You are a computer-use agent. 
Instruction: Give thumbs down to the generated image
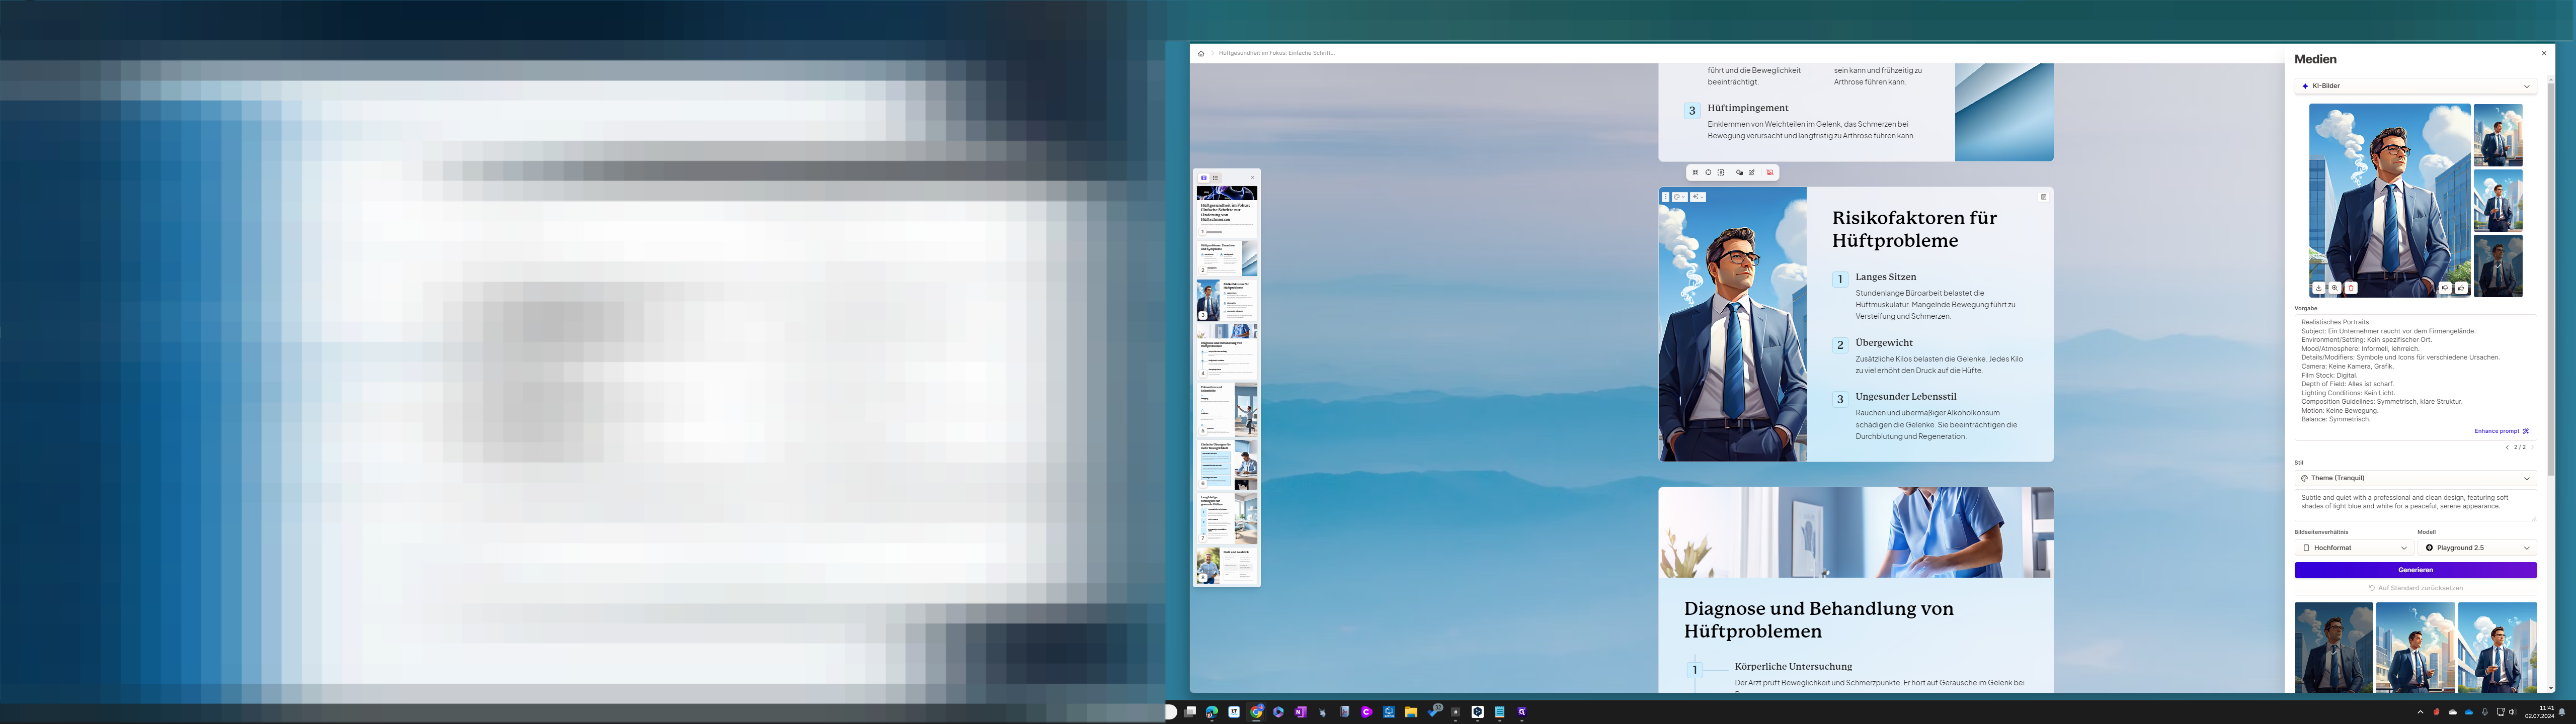coord(2445,288)
